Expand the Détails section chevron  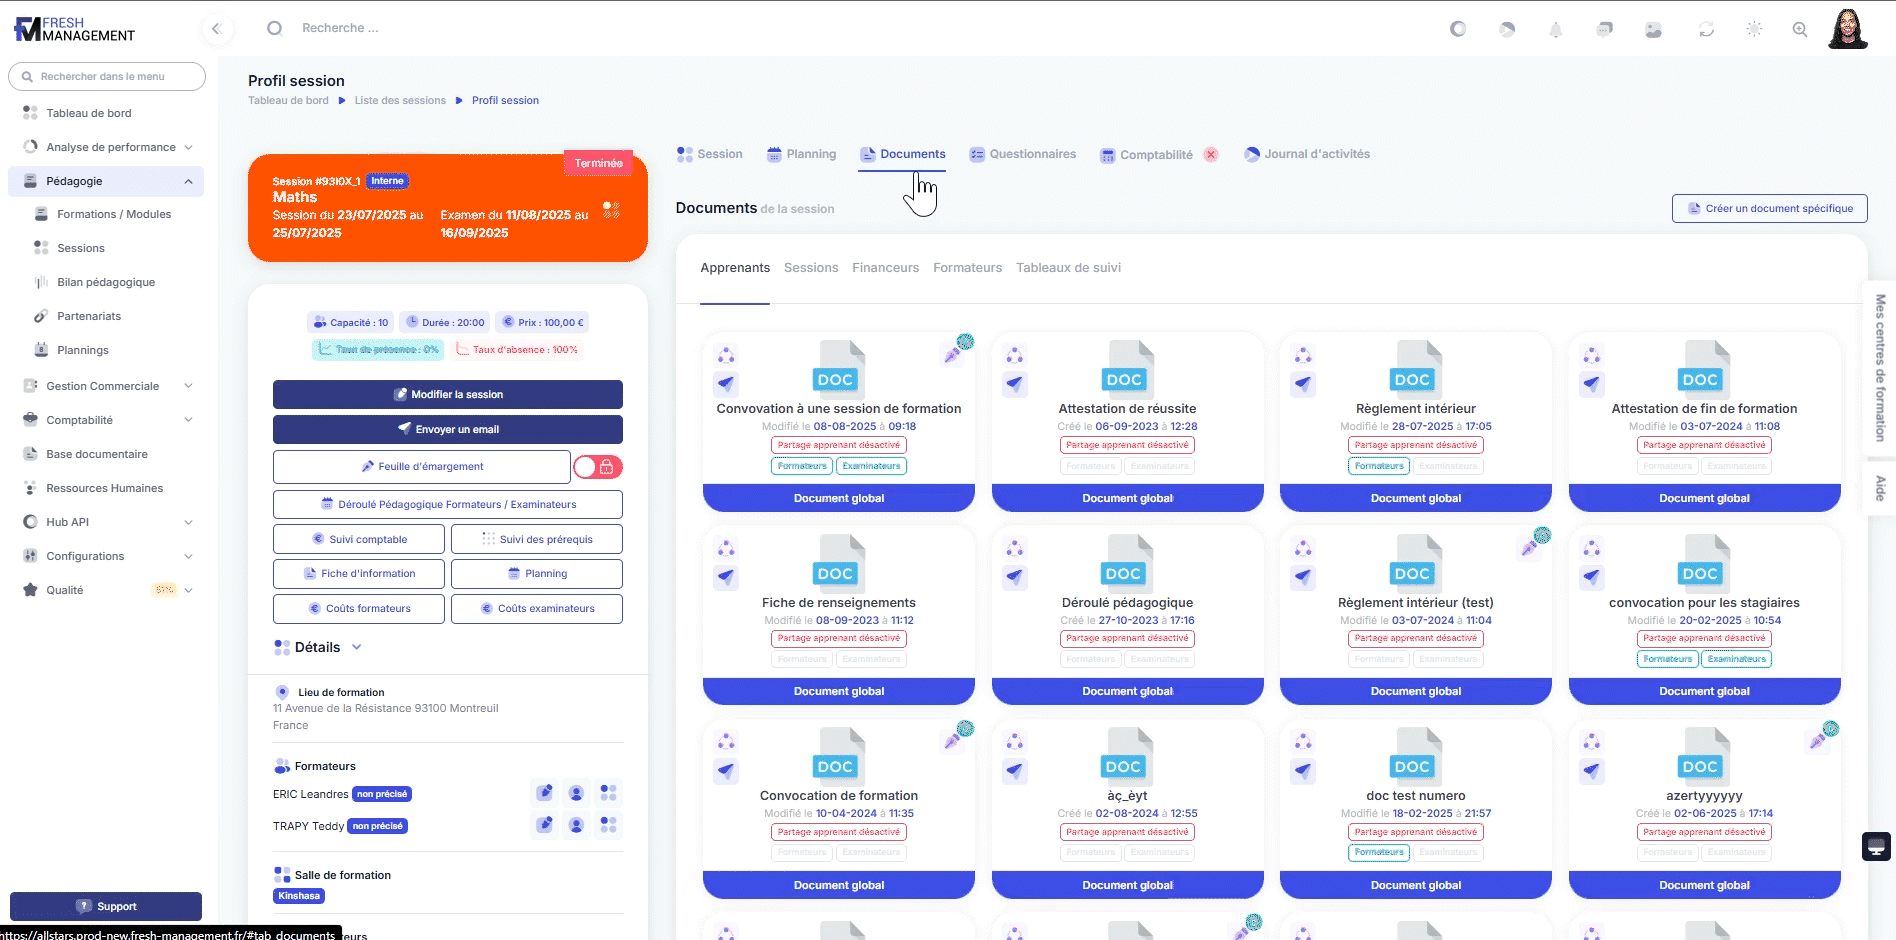point(357,647)
